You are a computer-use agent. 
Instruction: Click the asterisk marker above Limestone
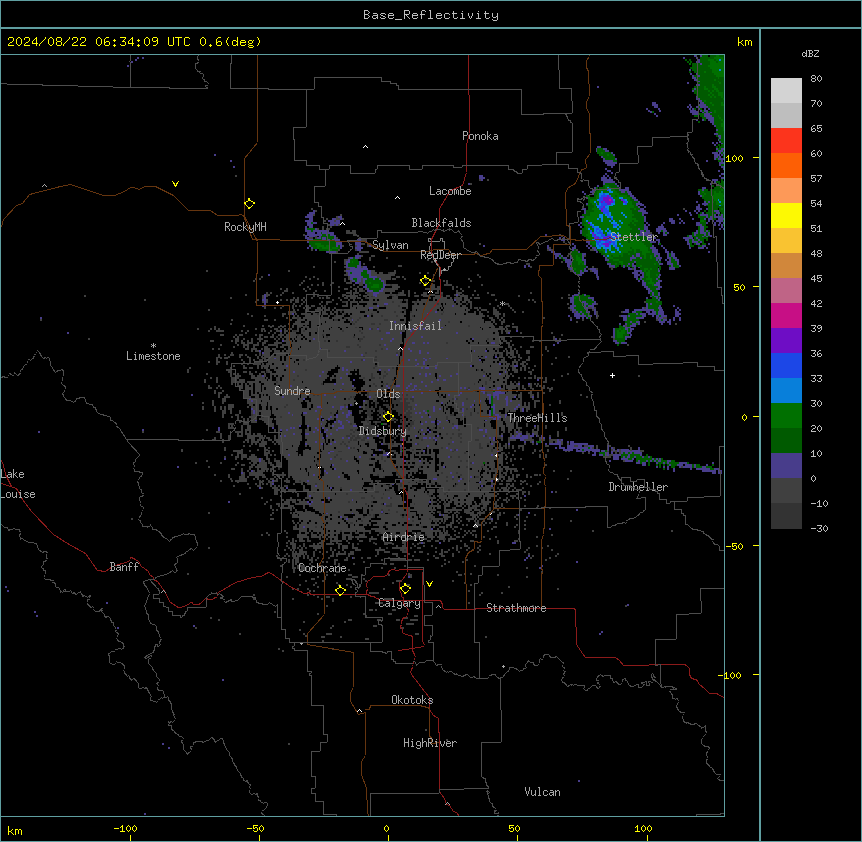pos(153,346)
